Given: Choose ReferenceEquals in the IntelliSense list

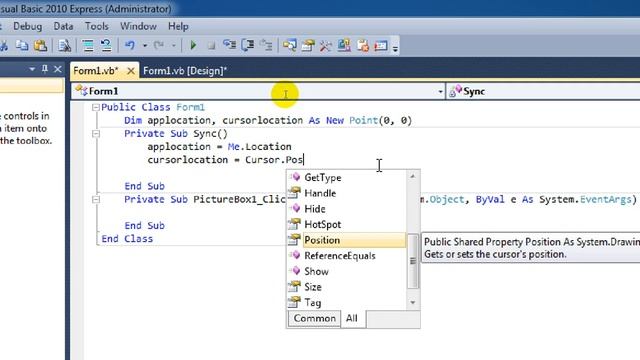Looking at the screenshot, I should coord(347,256).
